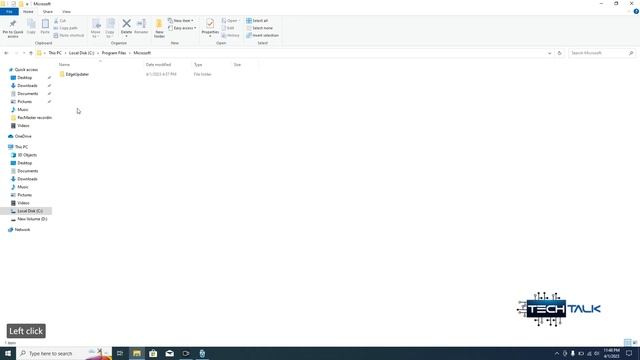The image size is (640, 360).
Task: Select the EdgeUpdate folder
Action: [74, 74]
